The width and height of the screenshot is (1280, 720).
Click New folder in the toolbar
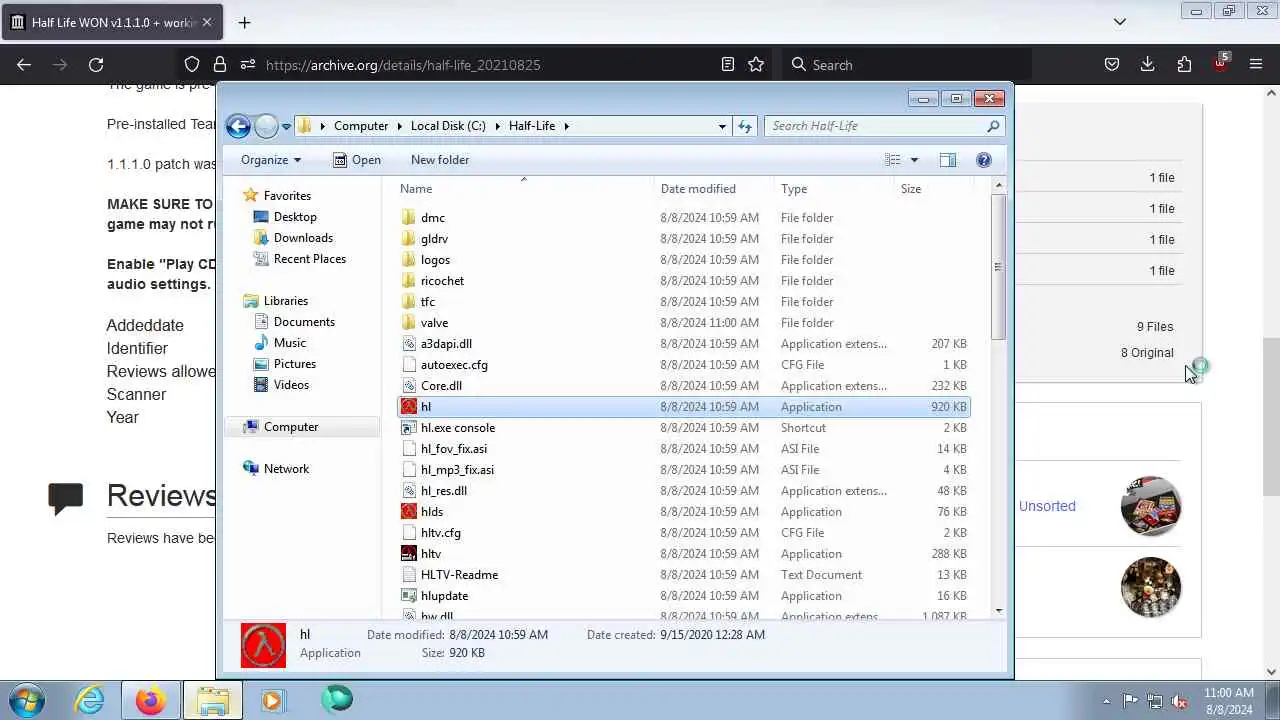click(440, 160)
